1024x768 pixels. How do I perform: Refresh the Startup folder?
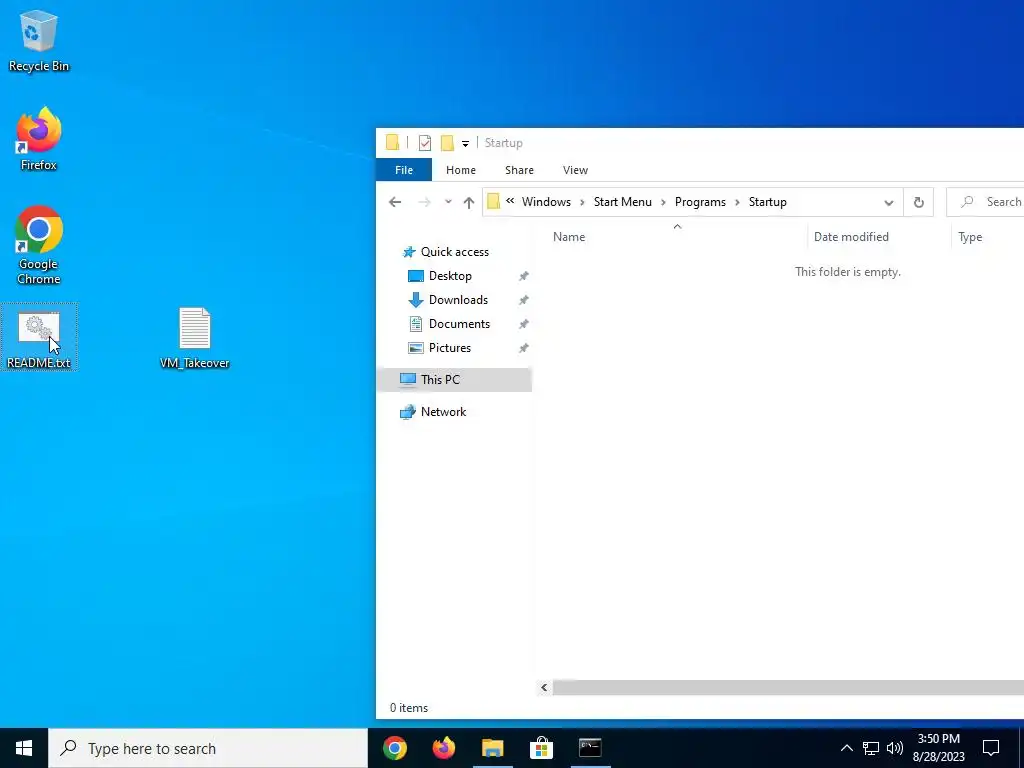point(918,202)
